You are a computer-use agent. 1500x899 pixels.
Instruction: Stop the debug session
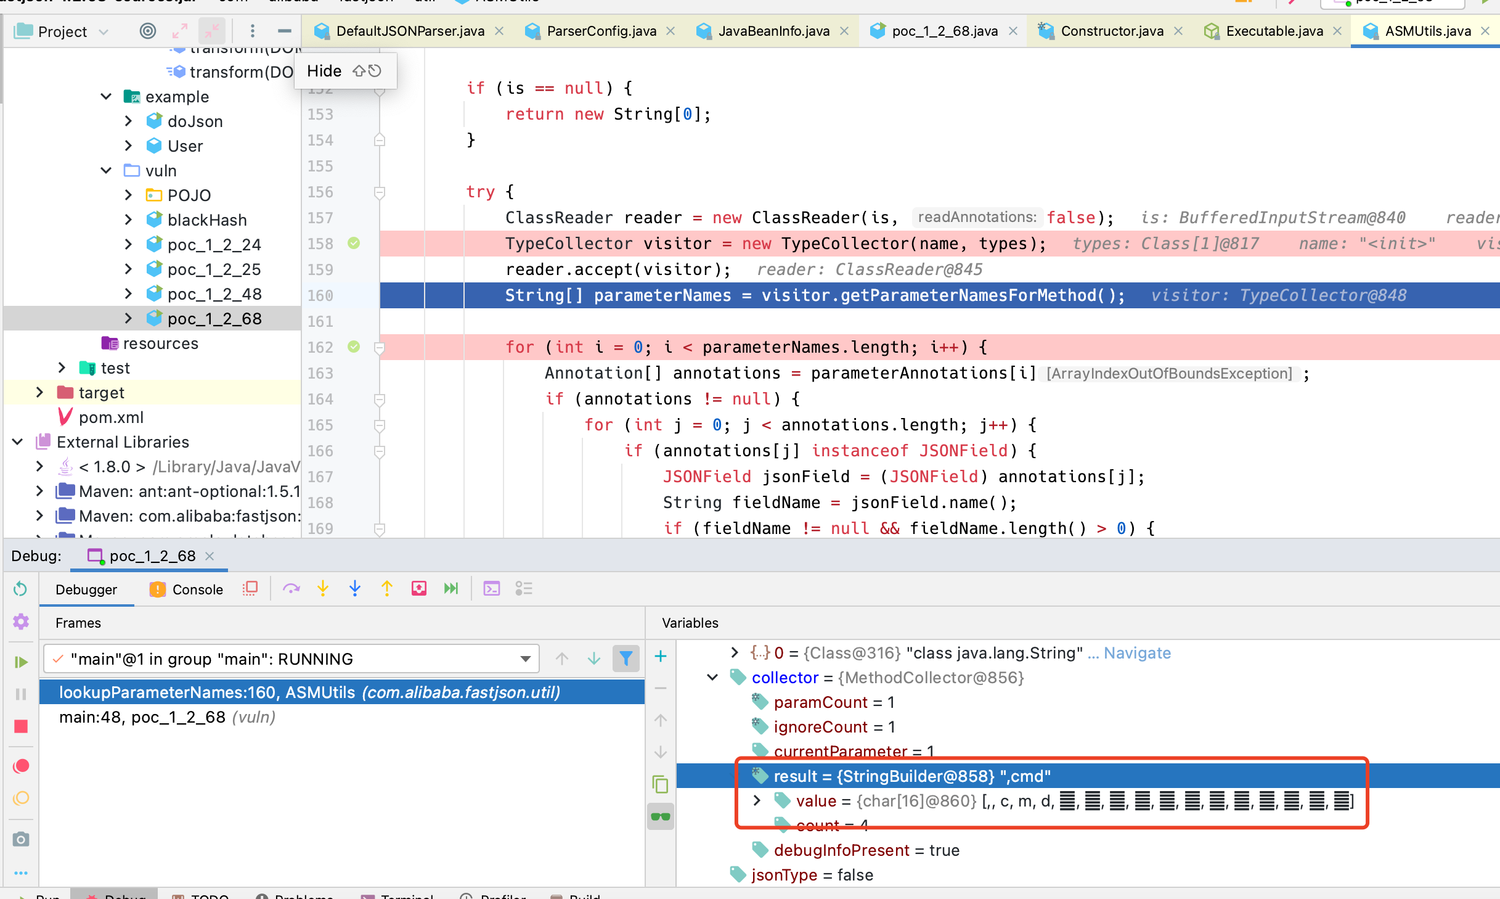[x=20, y=726]
